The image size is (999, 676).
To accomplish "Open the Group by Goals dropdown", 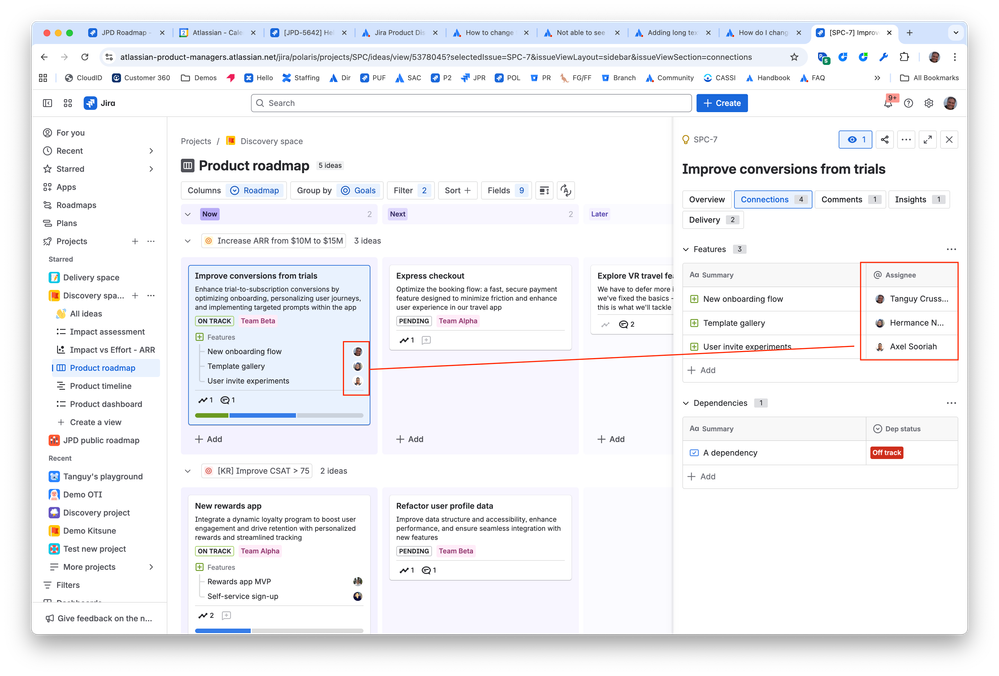I will click(336, 191).
